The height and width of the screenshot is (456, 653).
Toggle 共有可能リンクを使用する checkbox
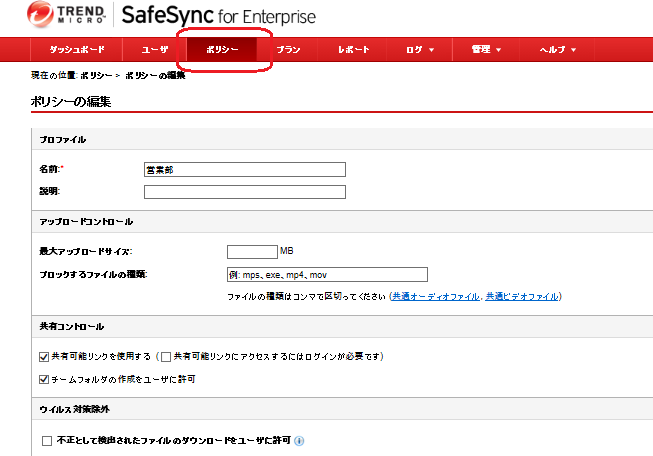pos(44,356)
